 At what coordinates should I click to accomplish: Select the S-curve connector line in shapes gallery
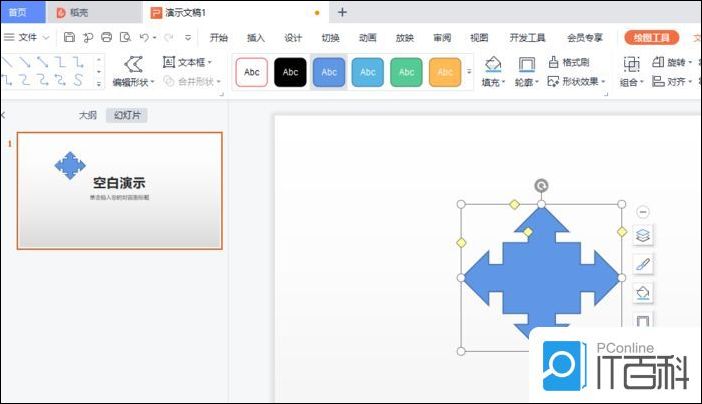click(78, 80)
